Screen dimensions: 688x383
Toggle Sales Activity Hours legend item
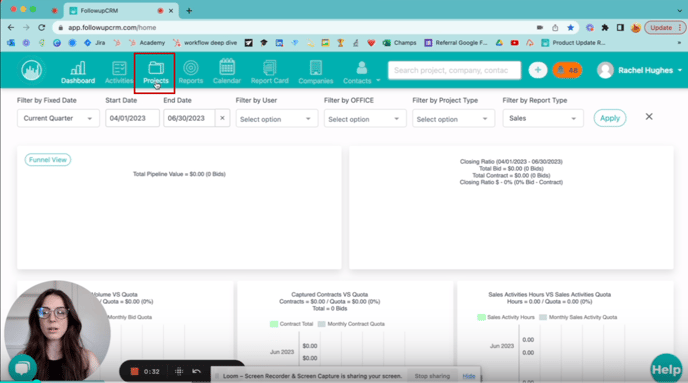coord(506,317)
